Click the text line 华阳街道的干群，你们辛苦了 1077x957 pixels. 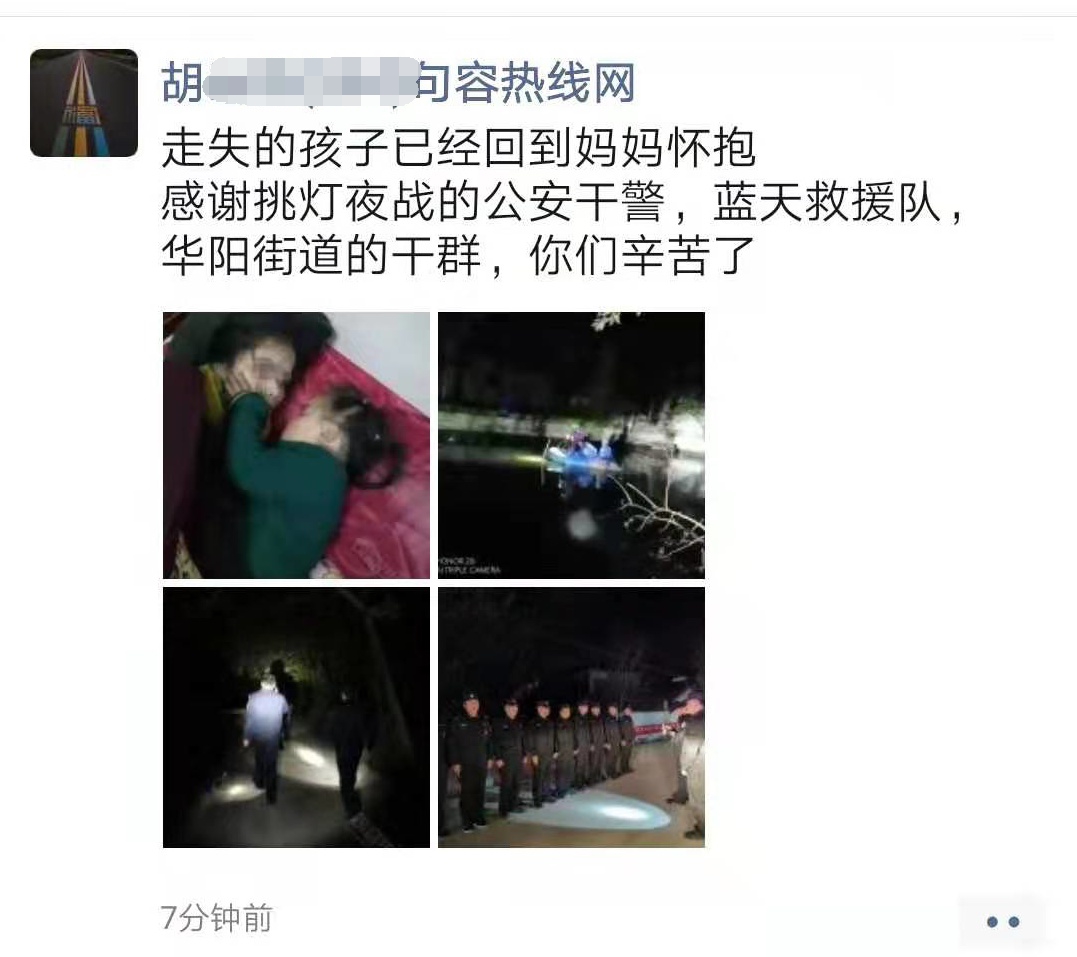pyautogui.click(x=459, y=256)
